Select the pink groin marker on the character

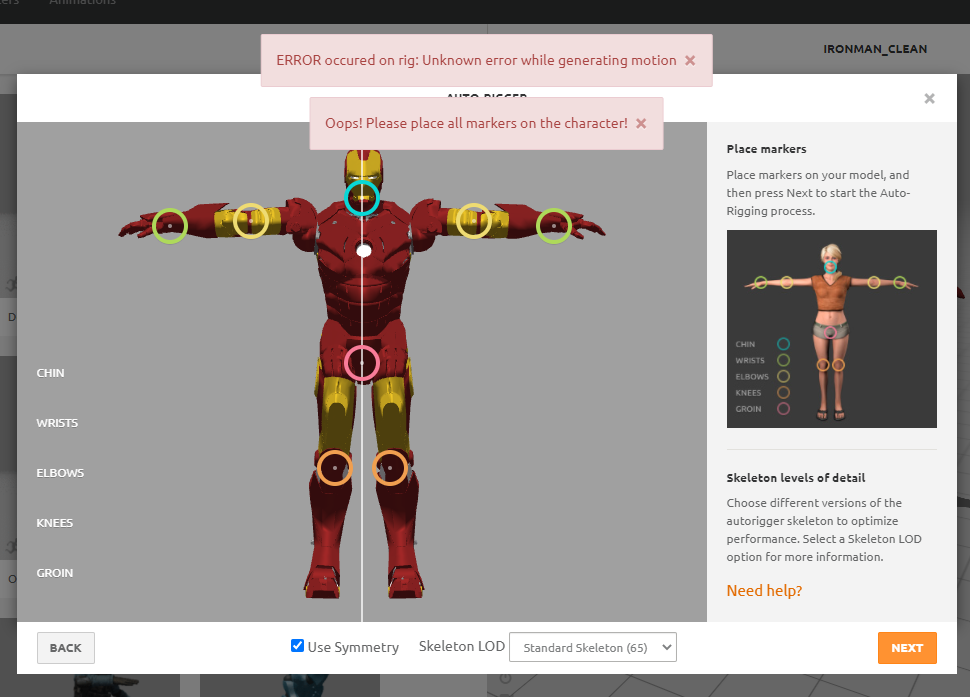(x=362, y=363)
